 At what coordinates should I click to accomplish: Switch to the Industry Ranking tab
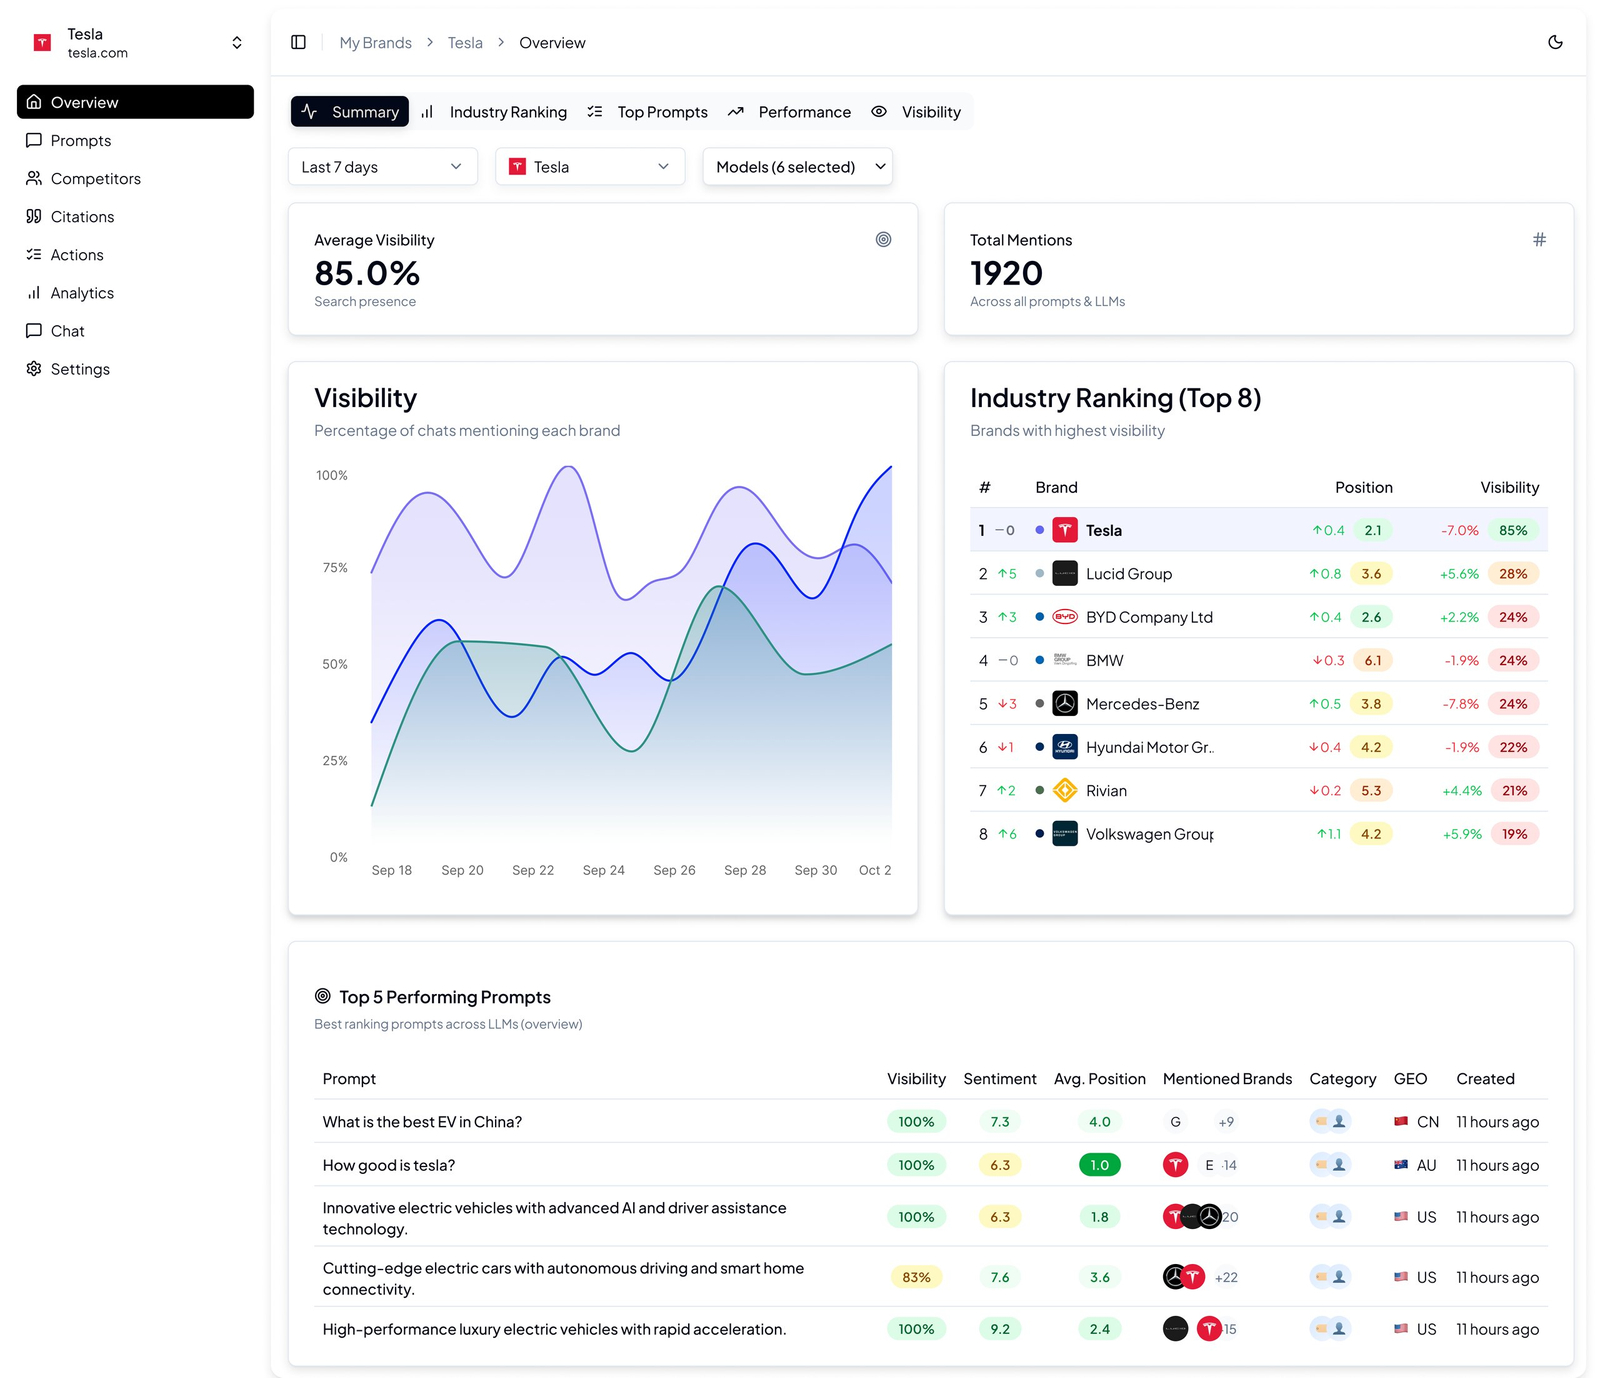pyautogui.click(x=507, y=112)
